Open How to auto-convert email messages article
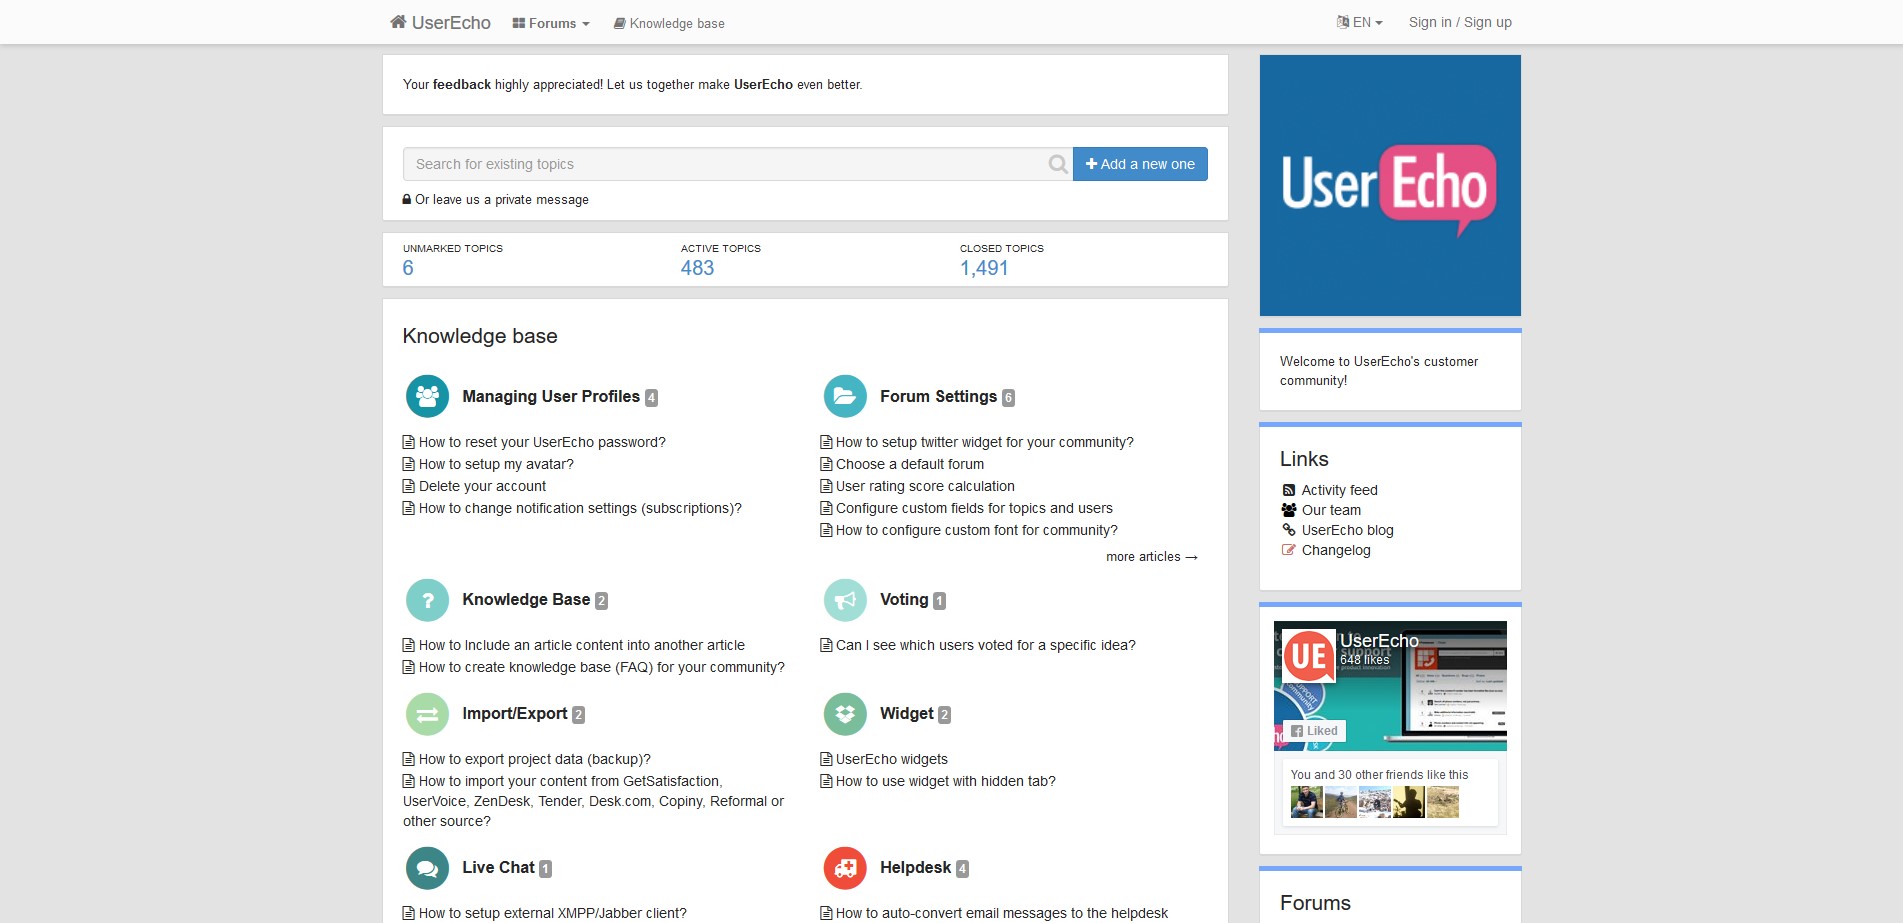 click(x=1002, y=913)
